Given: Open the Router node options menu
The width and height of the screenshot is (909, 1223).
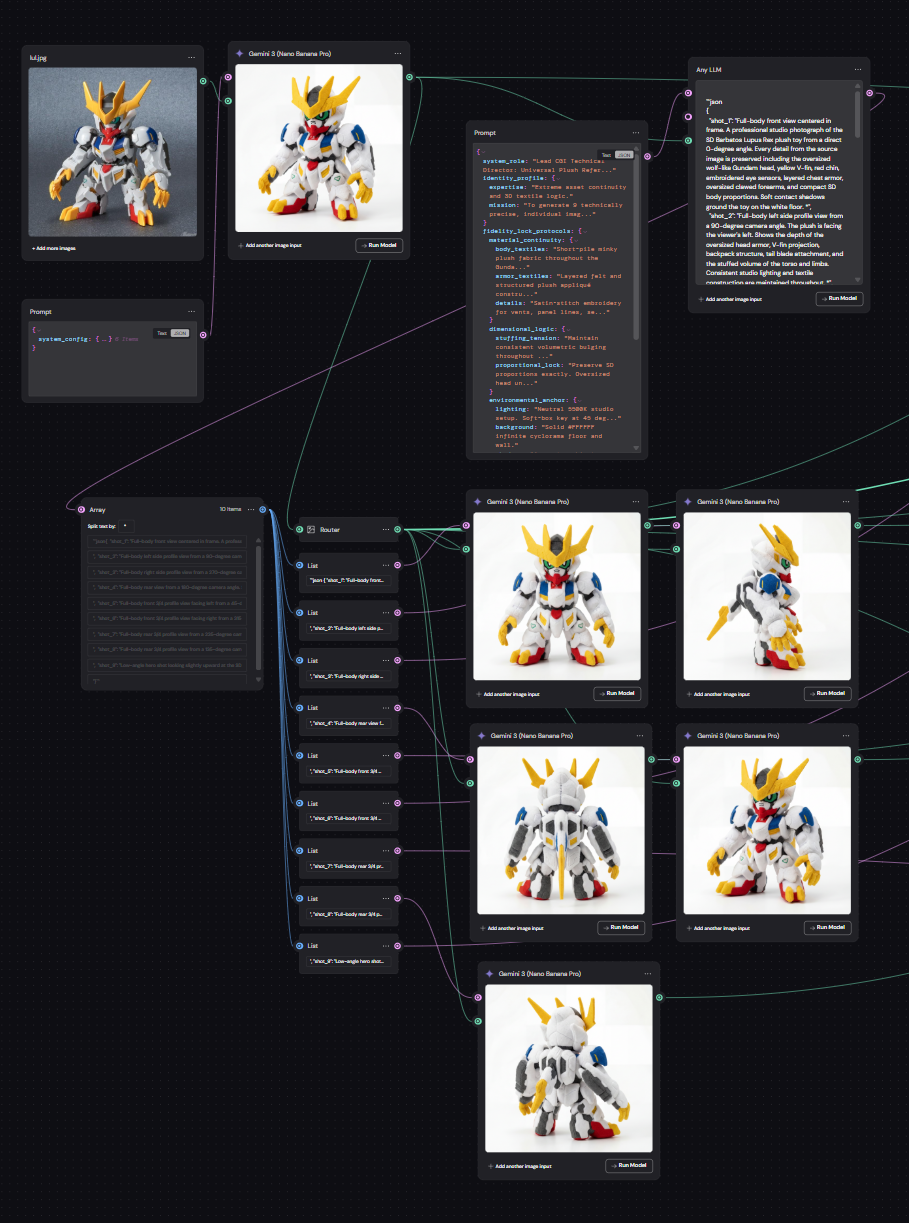Looking at the screenshot, I should 386,529.
